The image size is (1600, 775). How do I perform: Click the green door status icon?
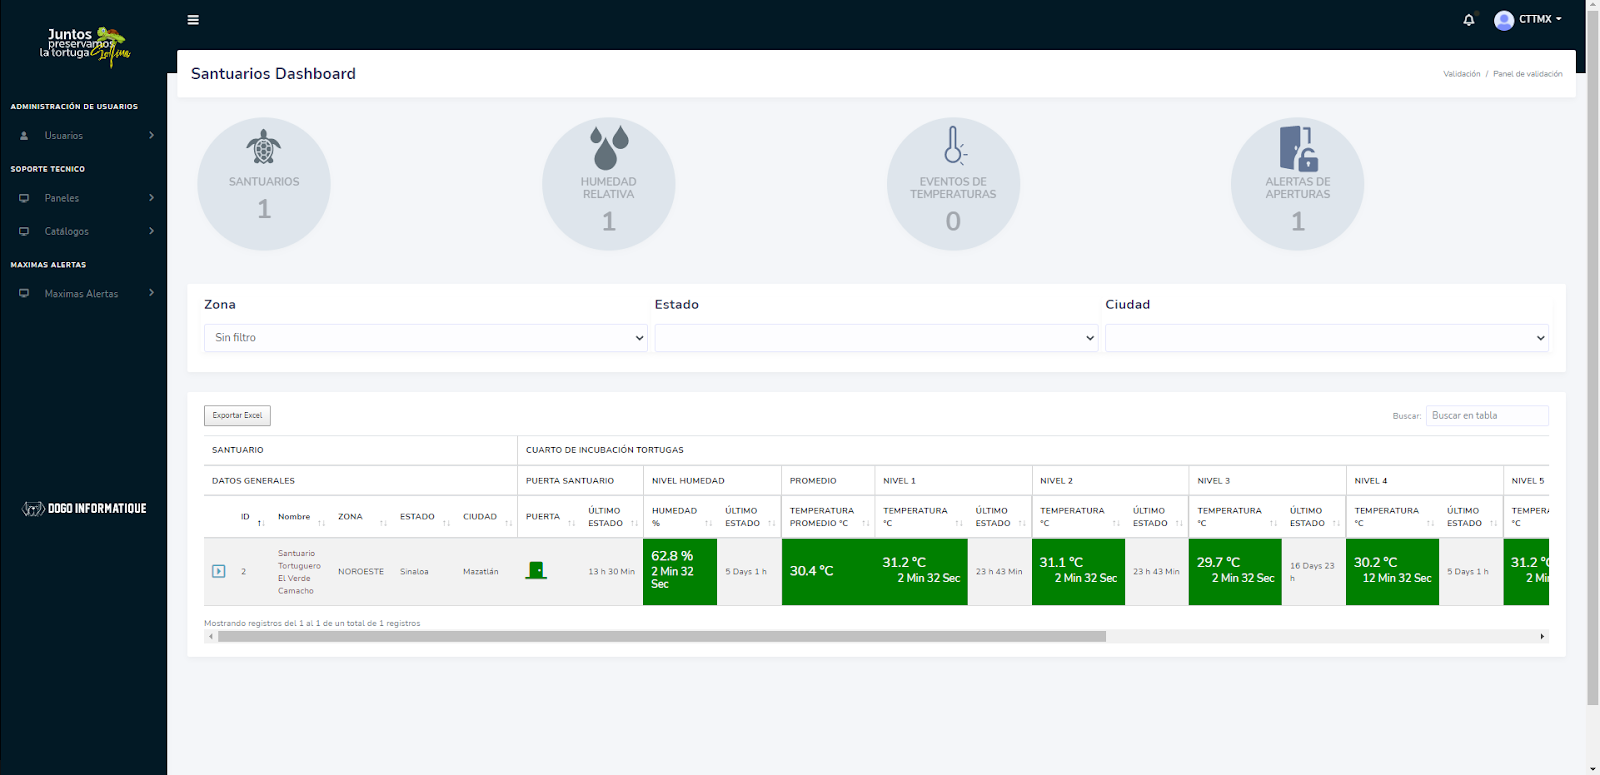click(537, 571)
